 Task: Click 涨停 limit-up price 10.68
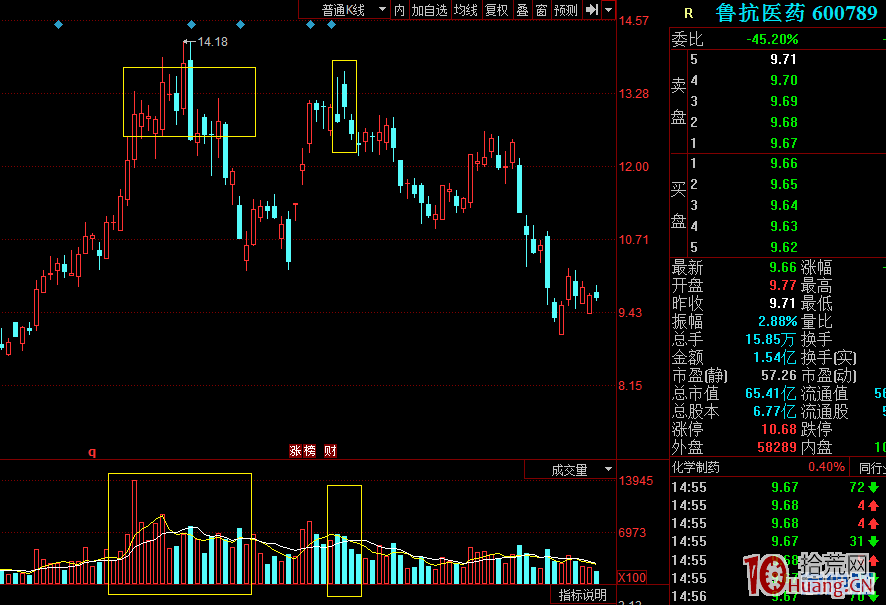coord(779,429)
